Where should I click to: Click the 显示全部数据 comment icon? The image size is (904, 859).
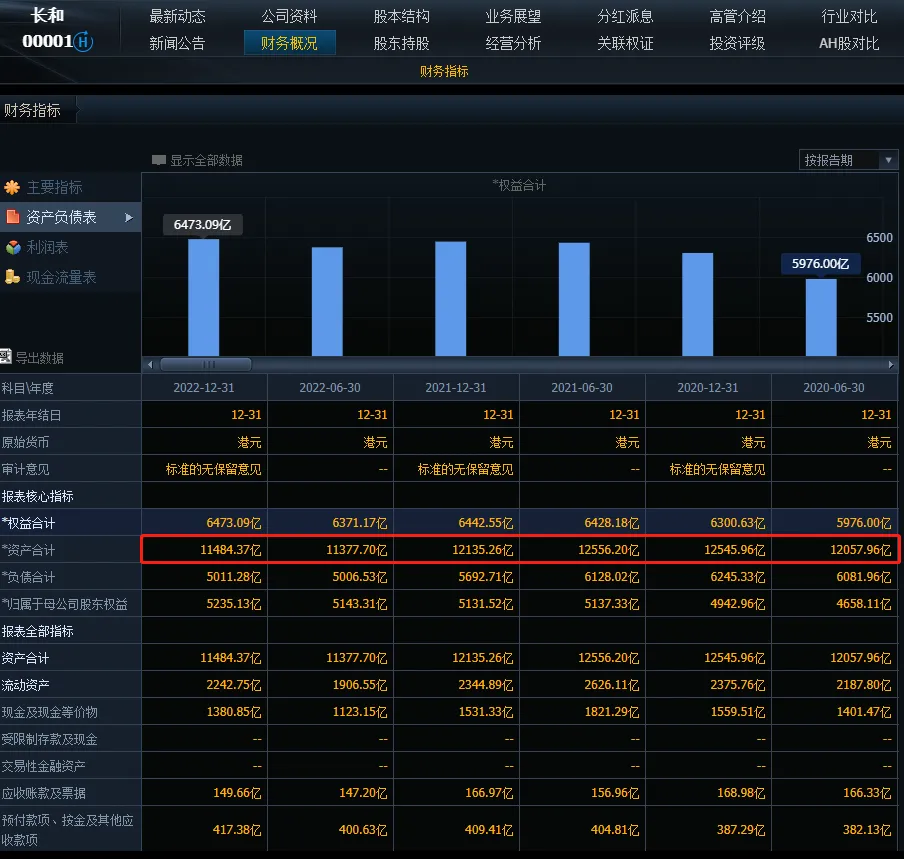pyautogui.click(x=158, y=160)
